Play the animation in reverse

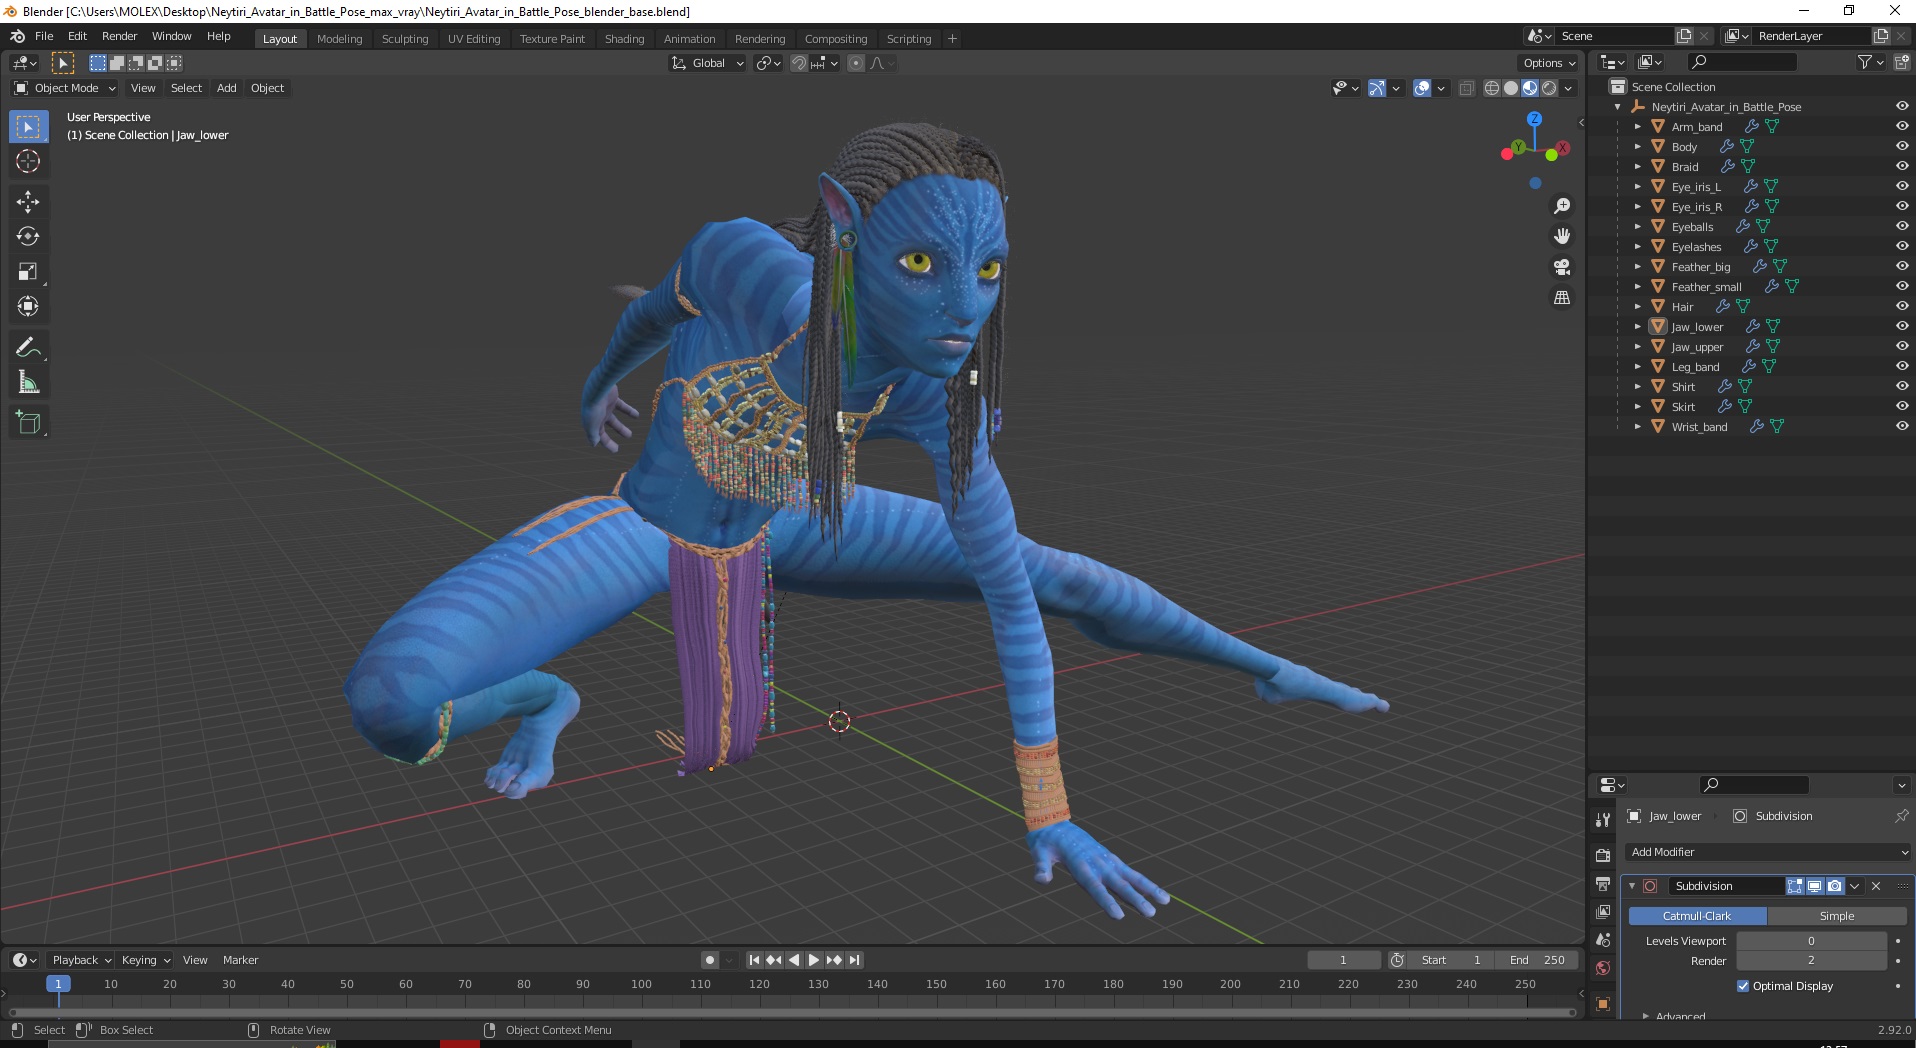click(794, 960)
